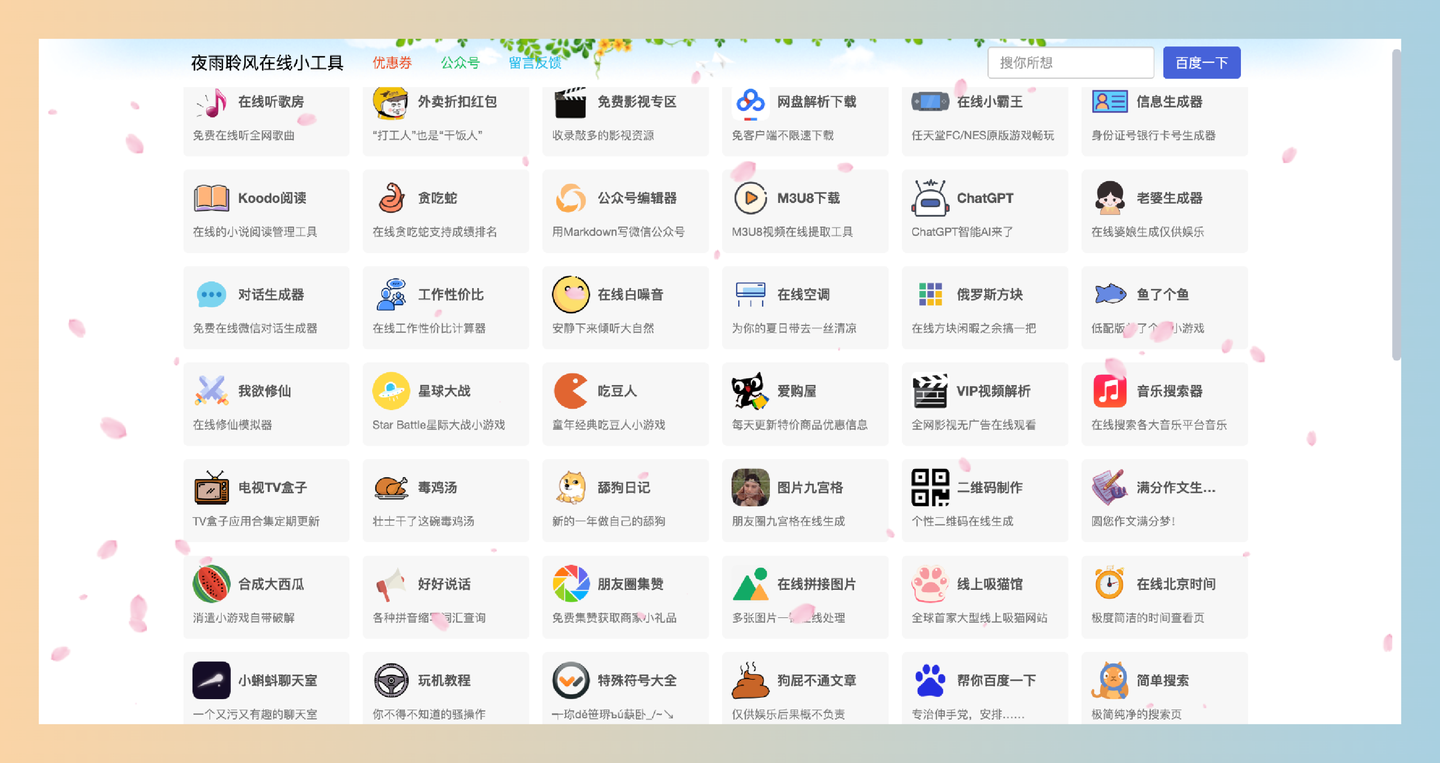Open the 公众号编辑器 link title
Screen dimensions: 1440x763
tap(637, 198)
